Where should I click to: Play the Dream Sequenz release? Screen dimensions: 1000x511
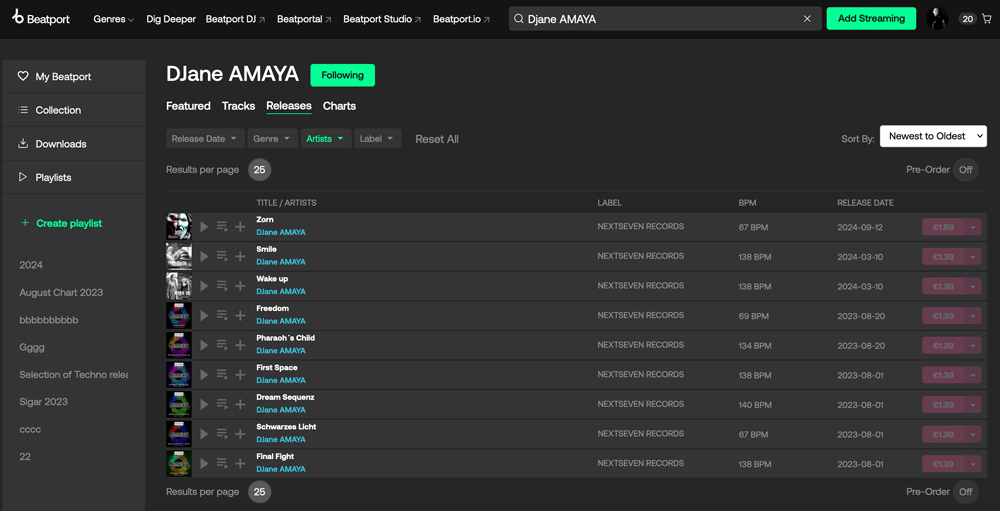tap(204, 404)
